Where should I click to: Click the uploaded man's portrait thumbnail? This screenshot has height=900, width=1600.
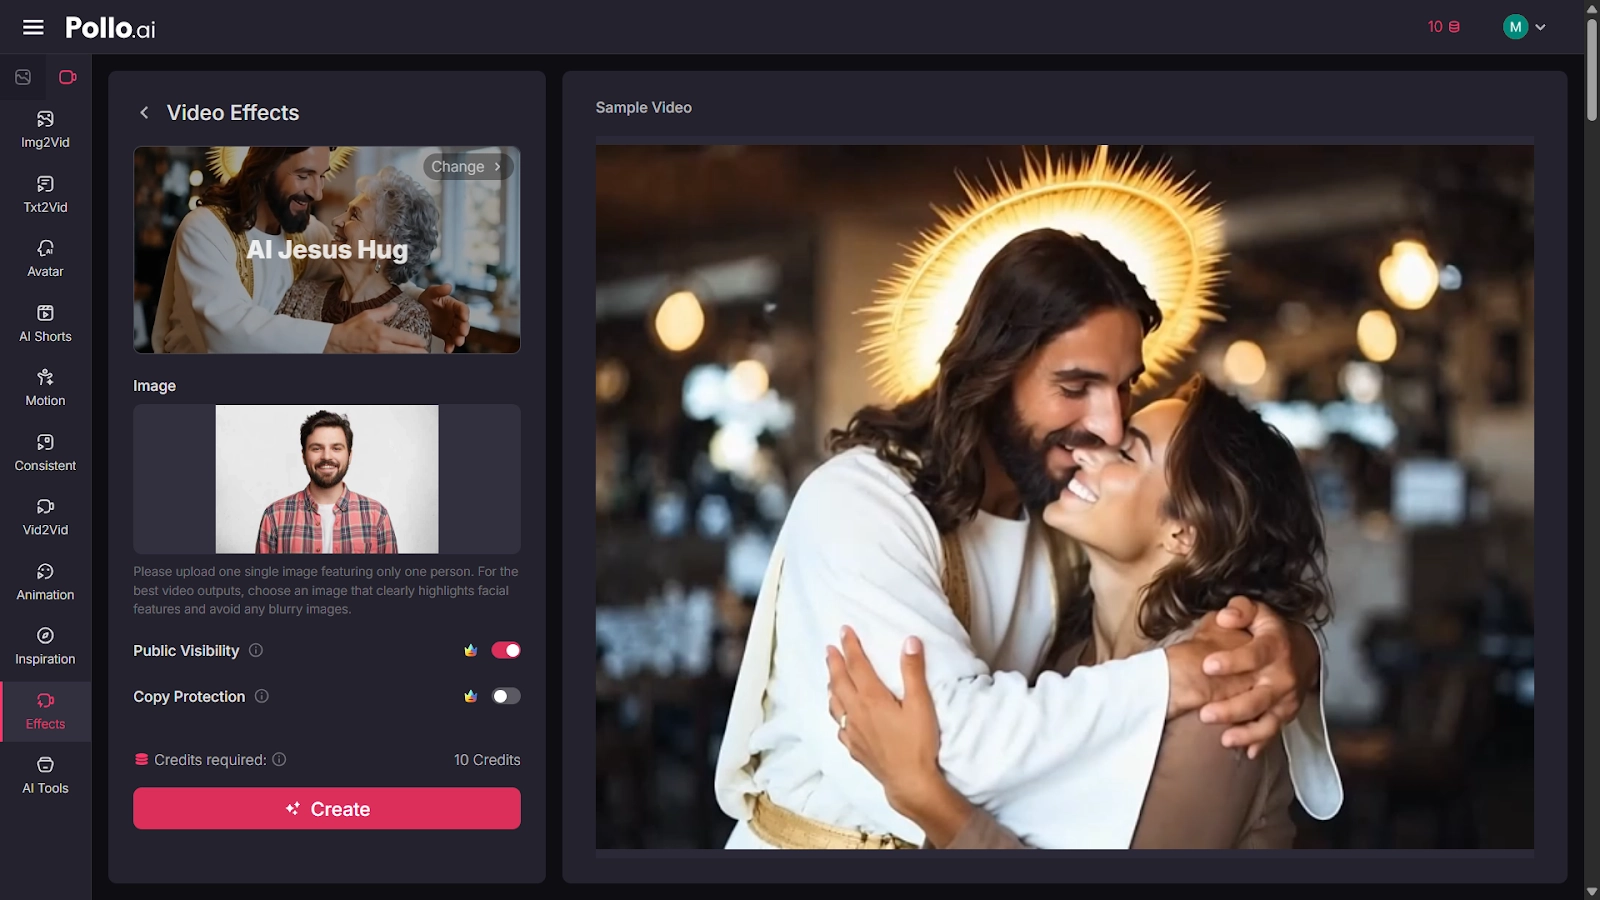point(327,479)
